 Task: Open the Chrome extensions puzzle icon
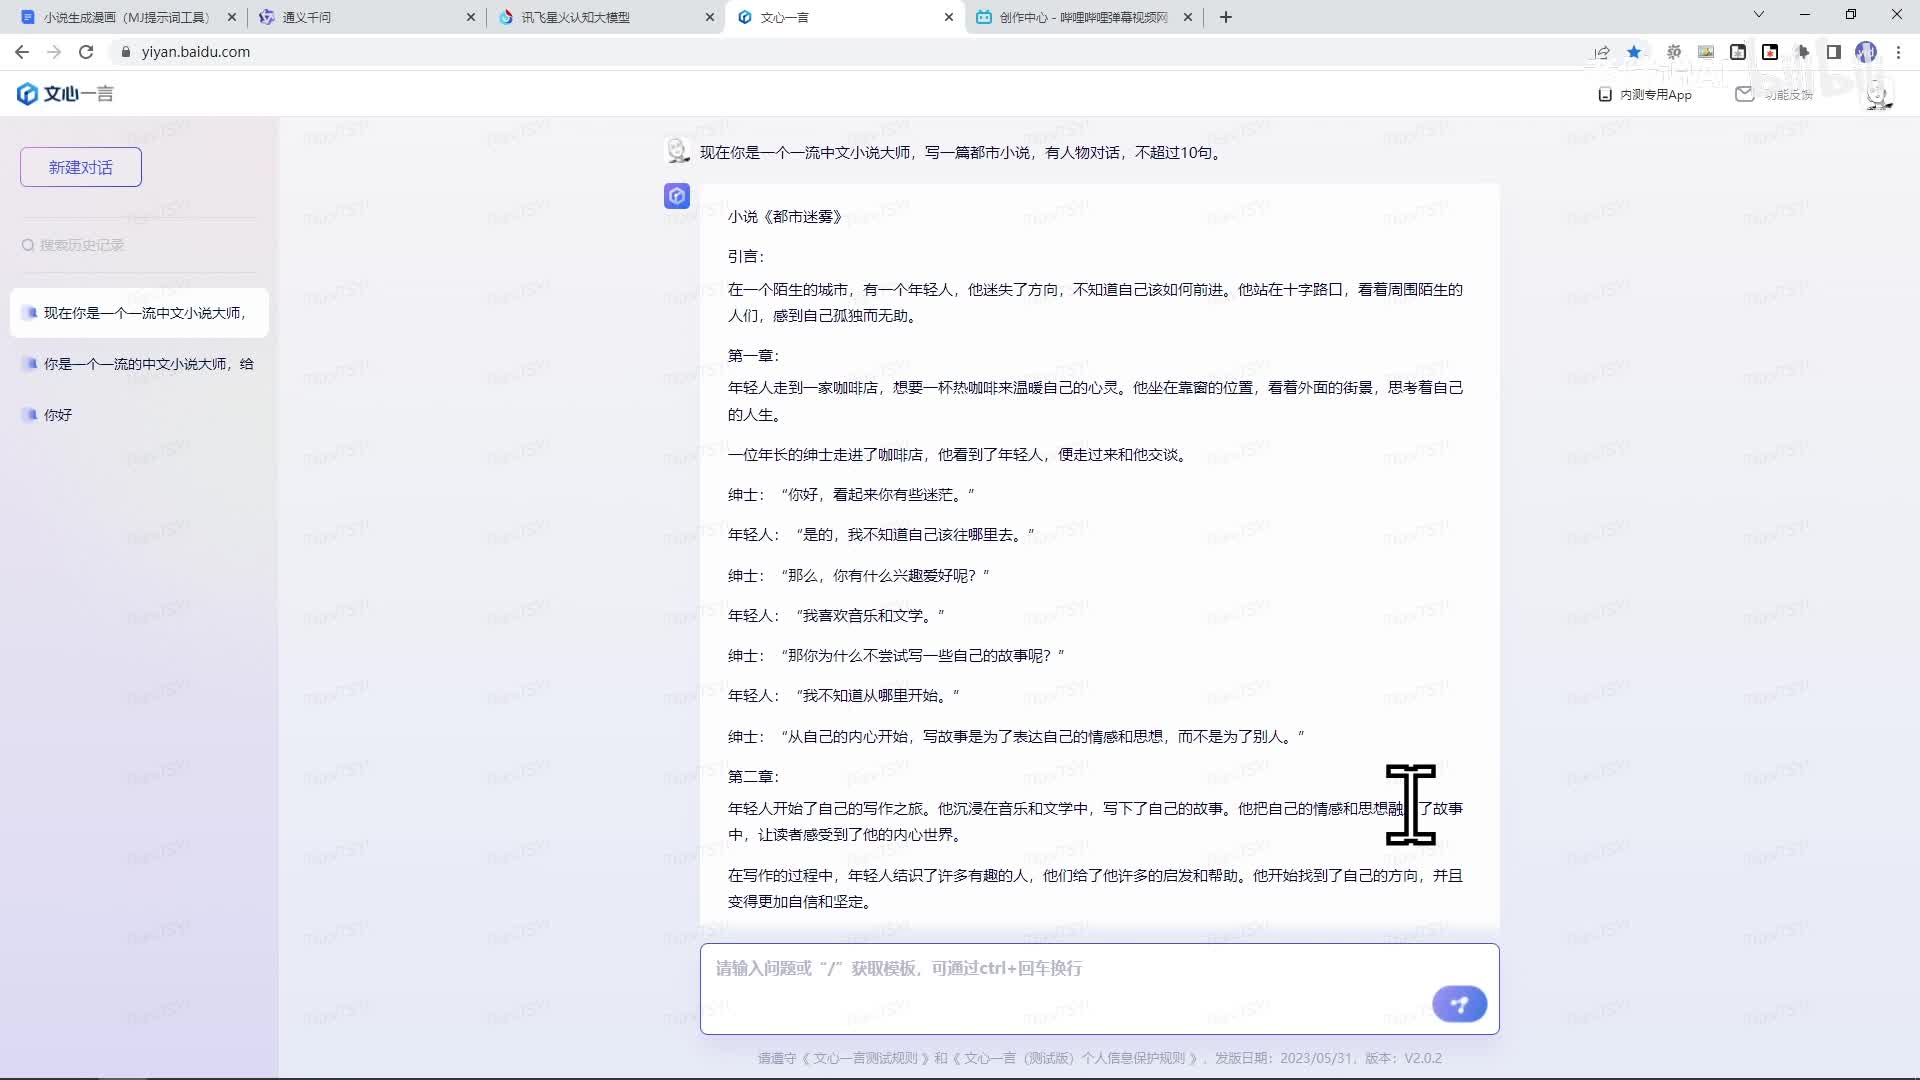[1802, 52]
